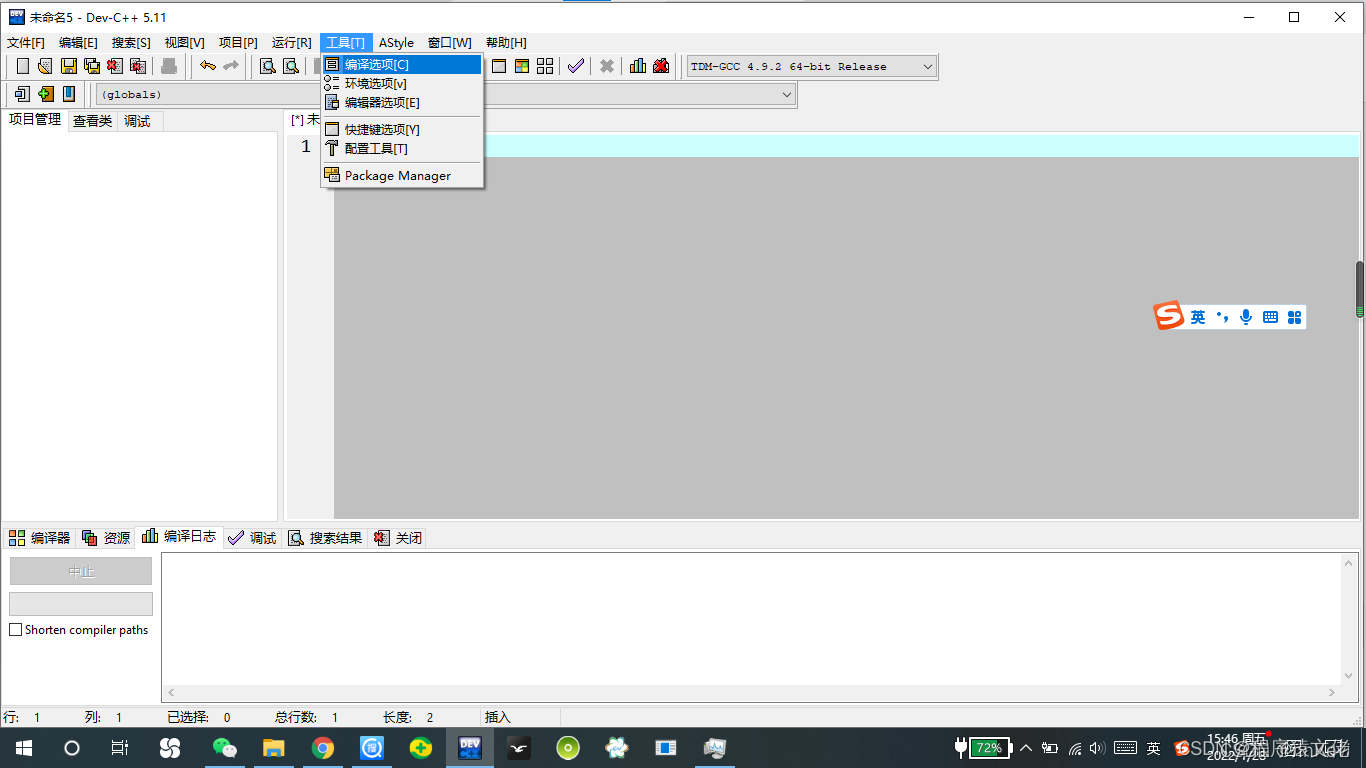This screenshot has width=1366, height=768.
Task: Open the IME toolbox grid icon
Action: pos(1294,317)
